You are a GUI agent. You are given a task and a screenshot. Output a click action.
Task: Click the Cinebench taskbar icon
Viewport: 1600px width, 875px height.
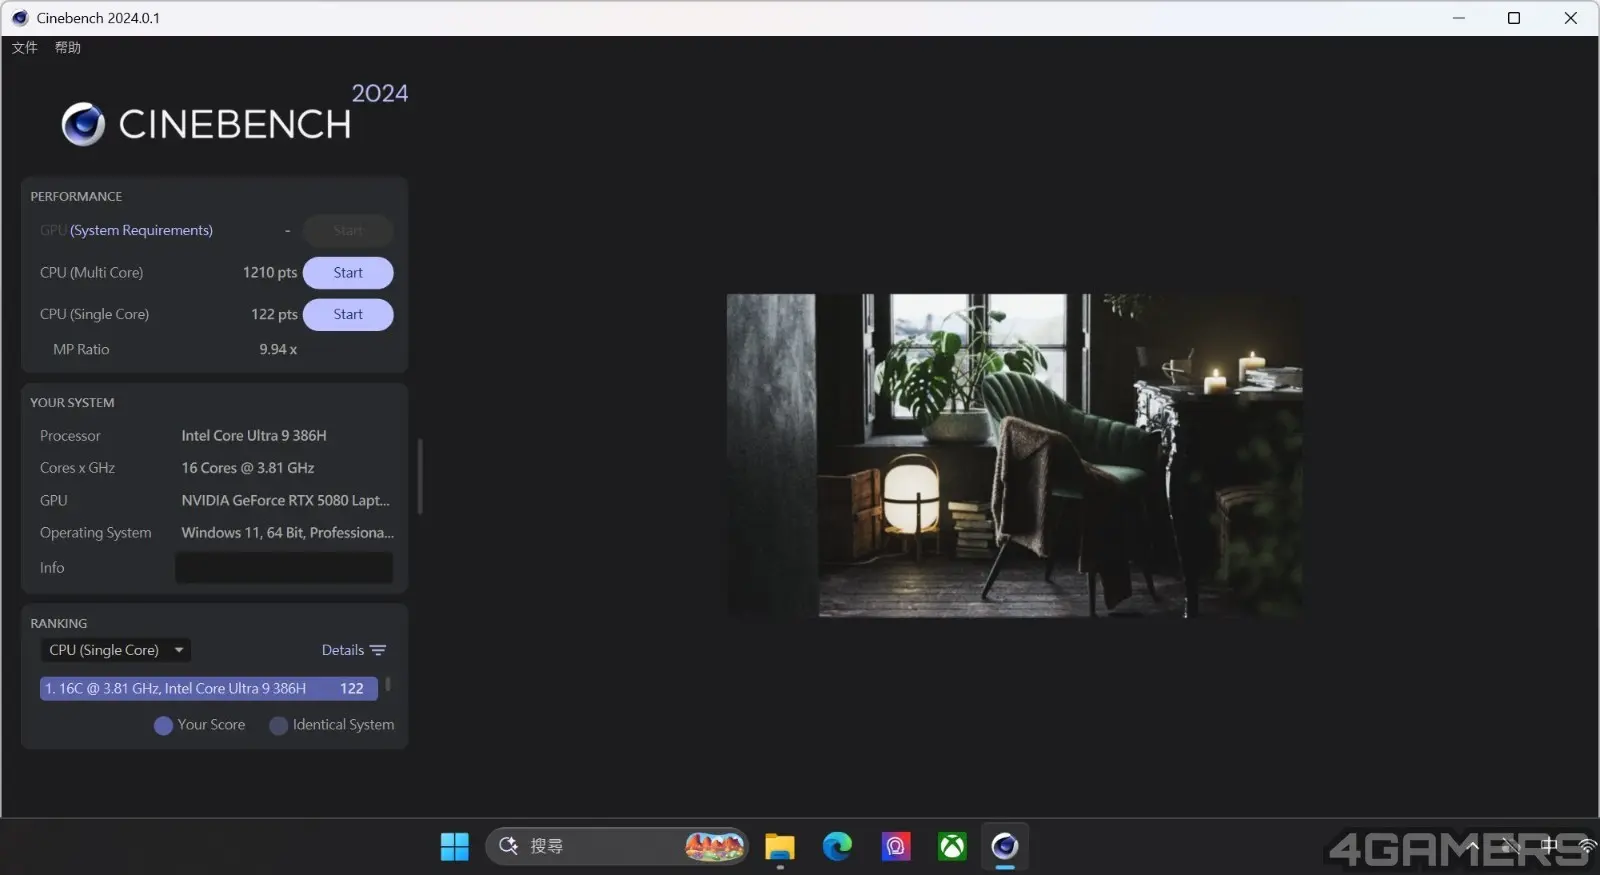click(1005, 847)
